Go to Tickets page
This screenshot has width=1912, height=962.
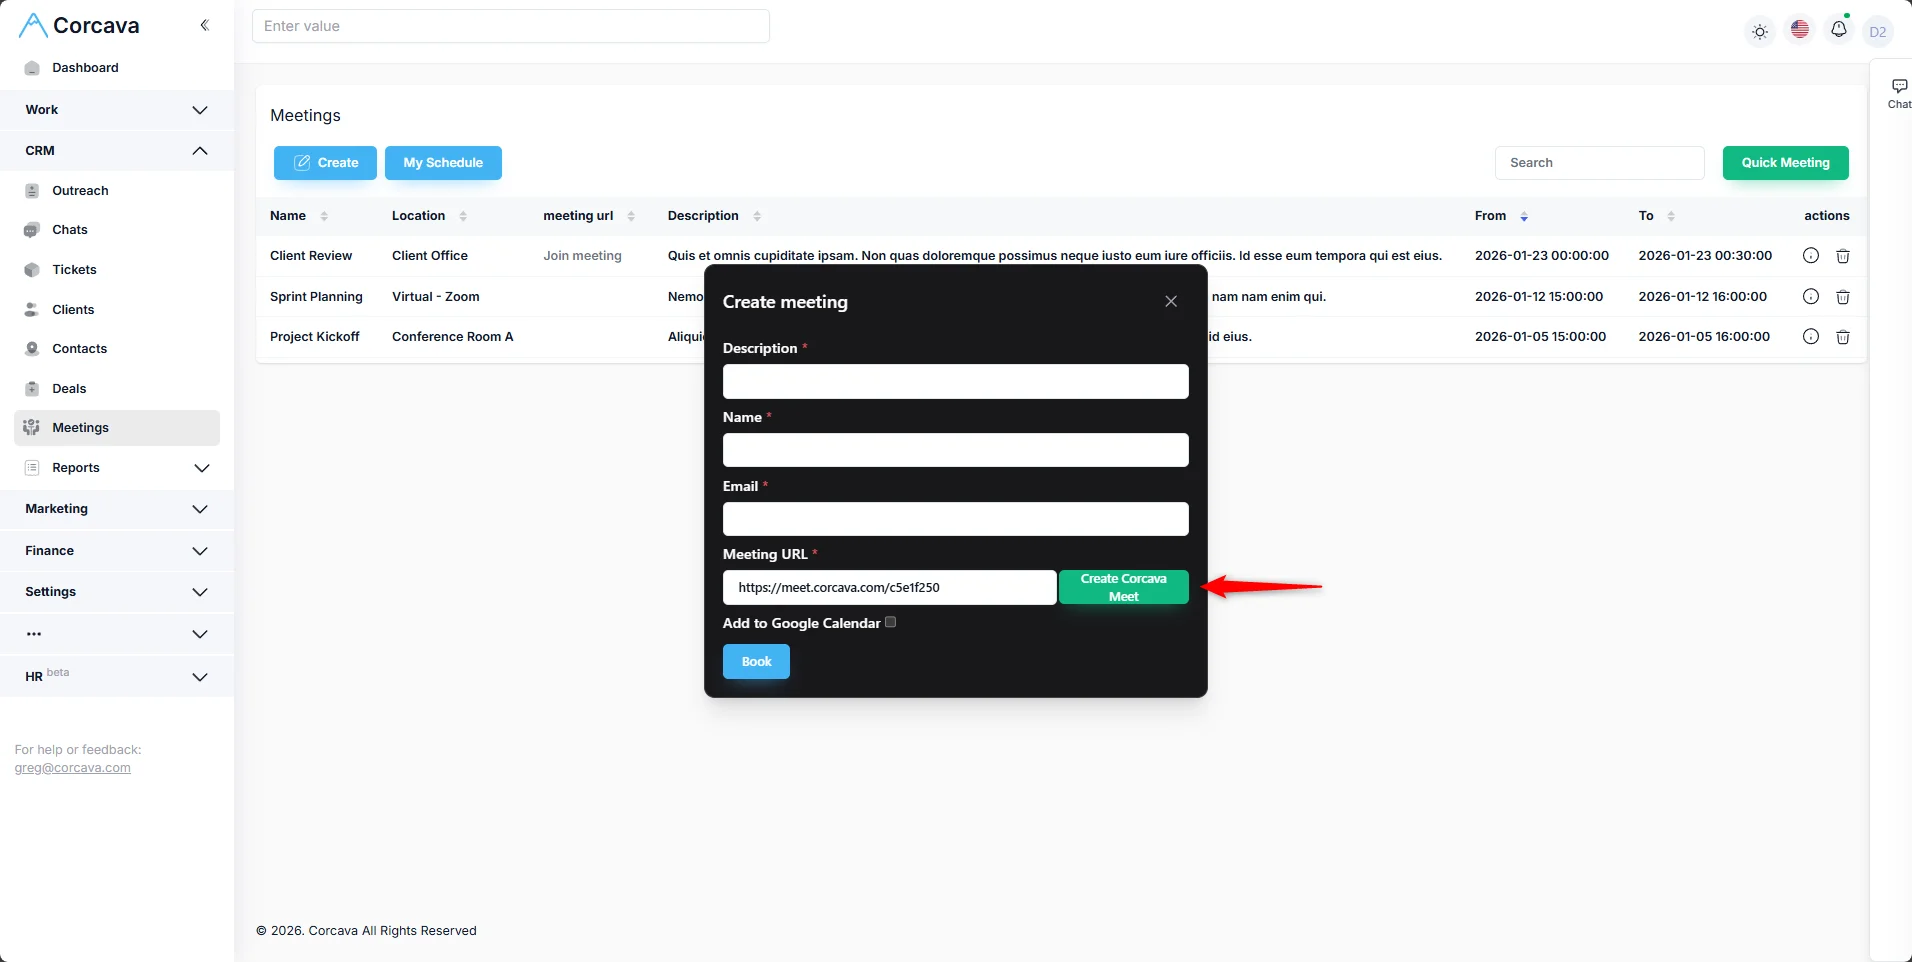click(x=74, y=270)
